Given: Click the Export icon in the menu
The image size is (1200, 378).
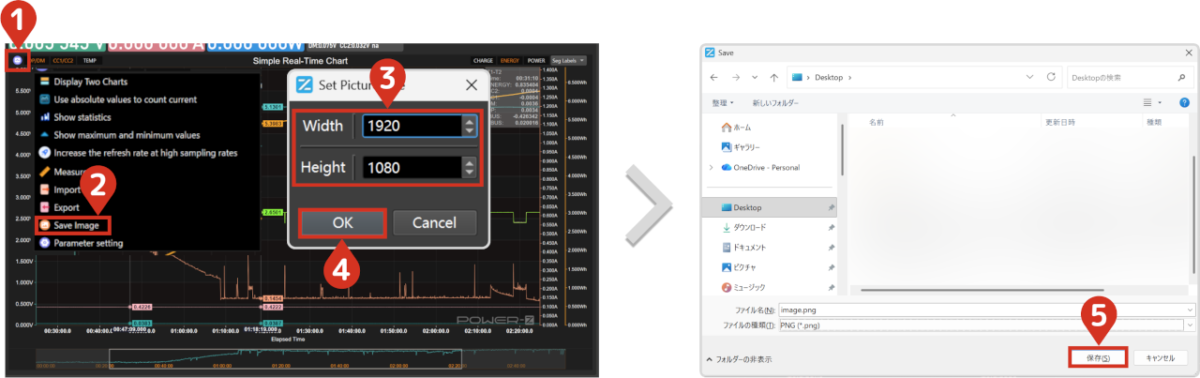Looking at the screenshot, I should (x=44, y=207).
